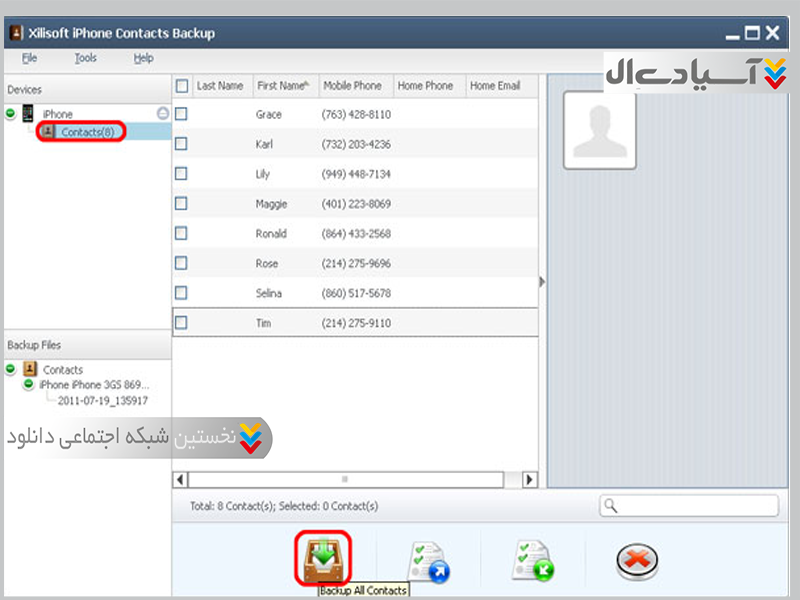
Task: Sort contacts by First Name column header
Action: tap(280, 86)
